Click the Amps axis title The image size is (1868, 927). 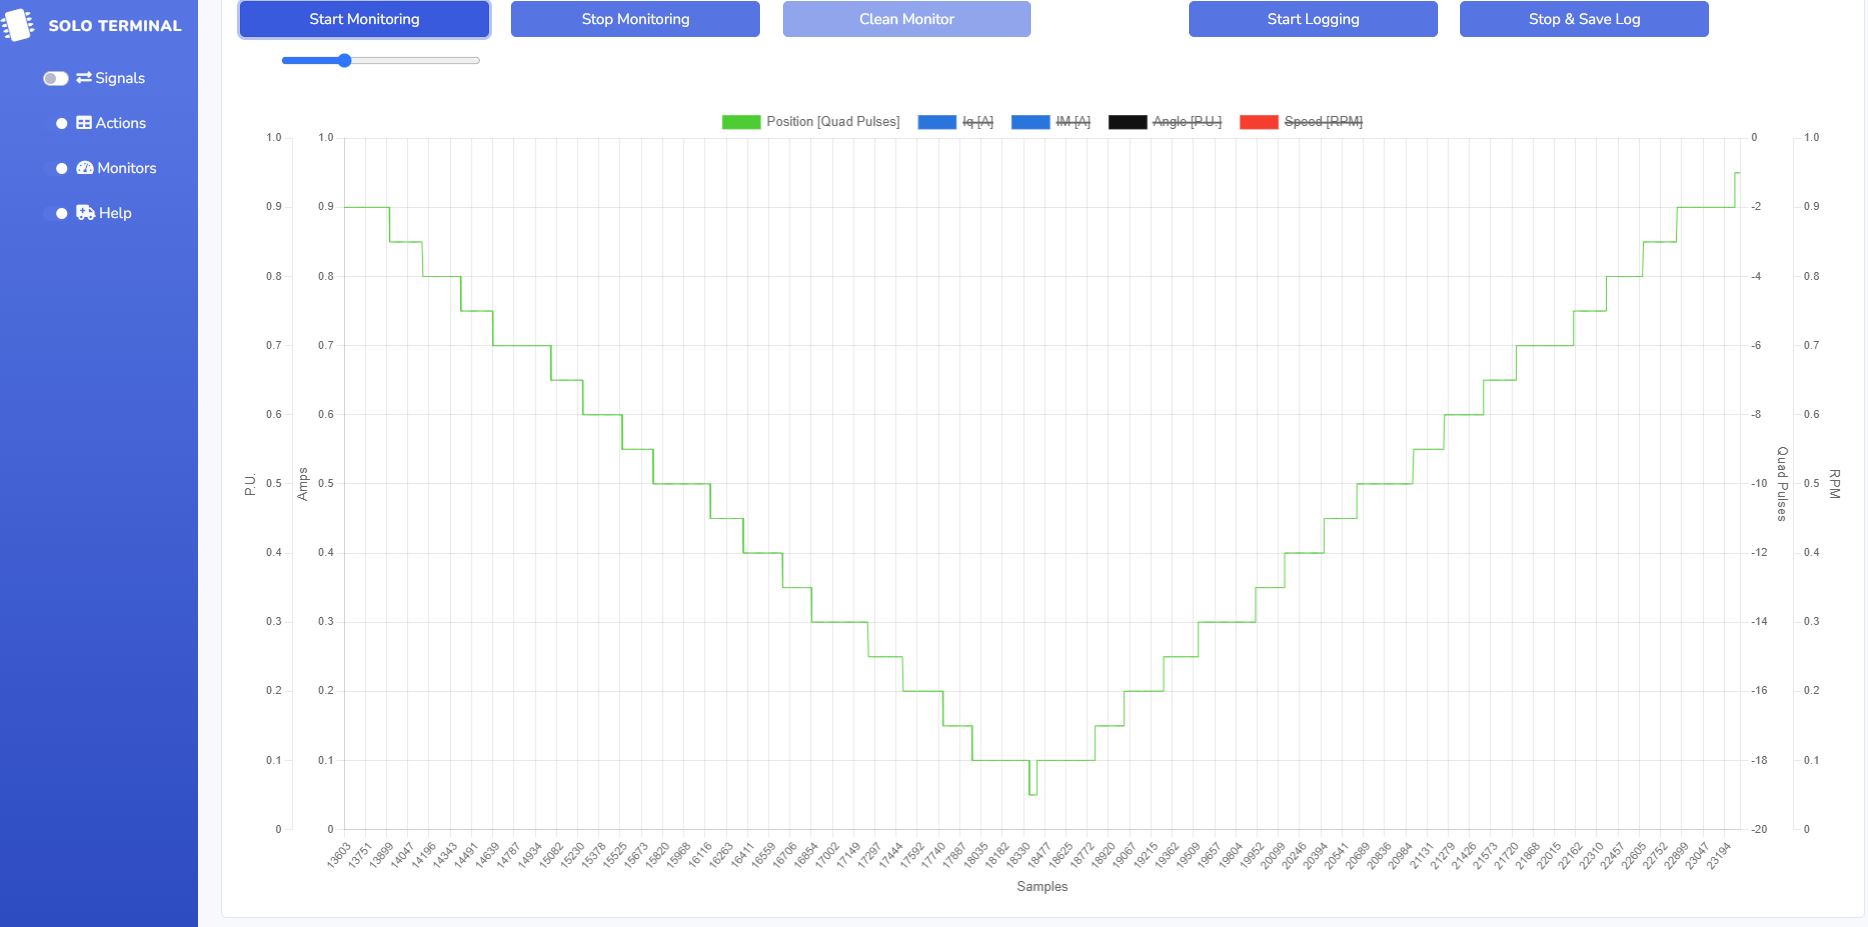(303, 484)
